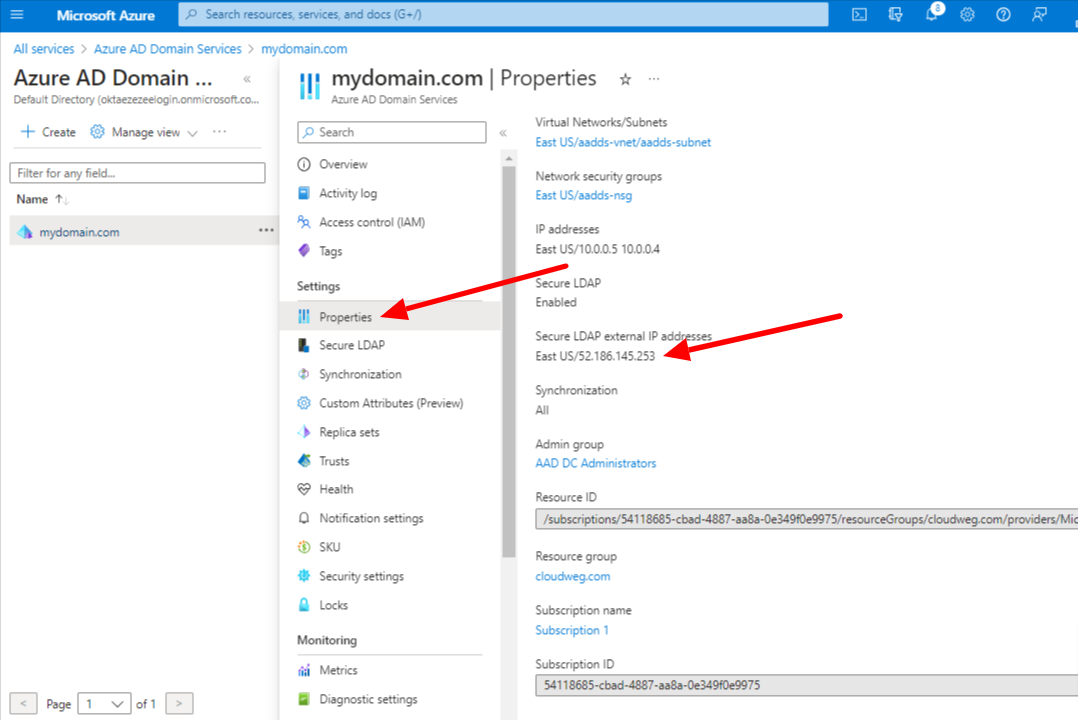Click the Resource ID field
Viewport: 1078px width, 720px height.
coord(806,519)
